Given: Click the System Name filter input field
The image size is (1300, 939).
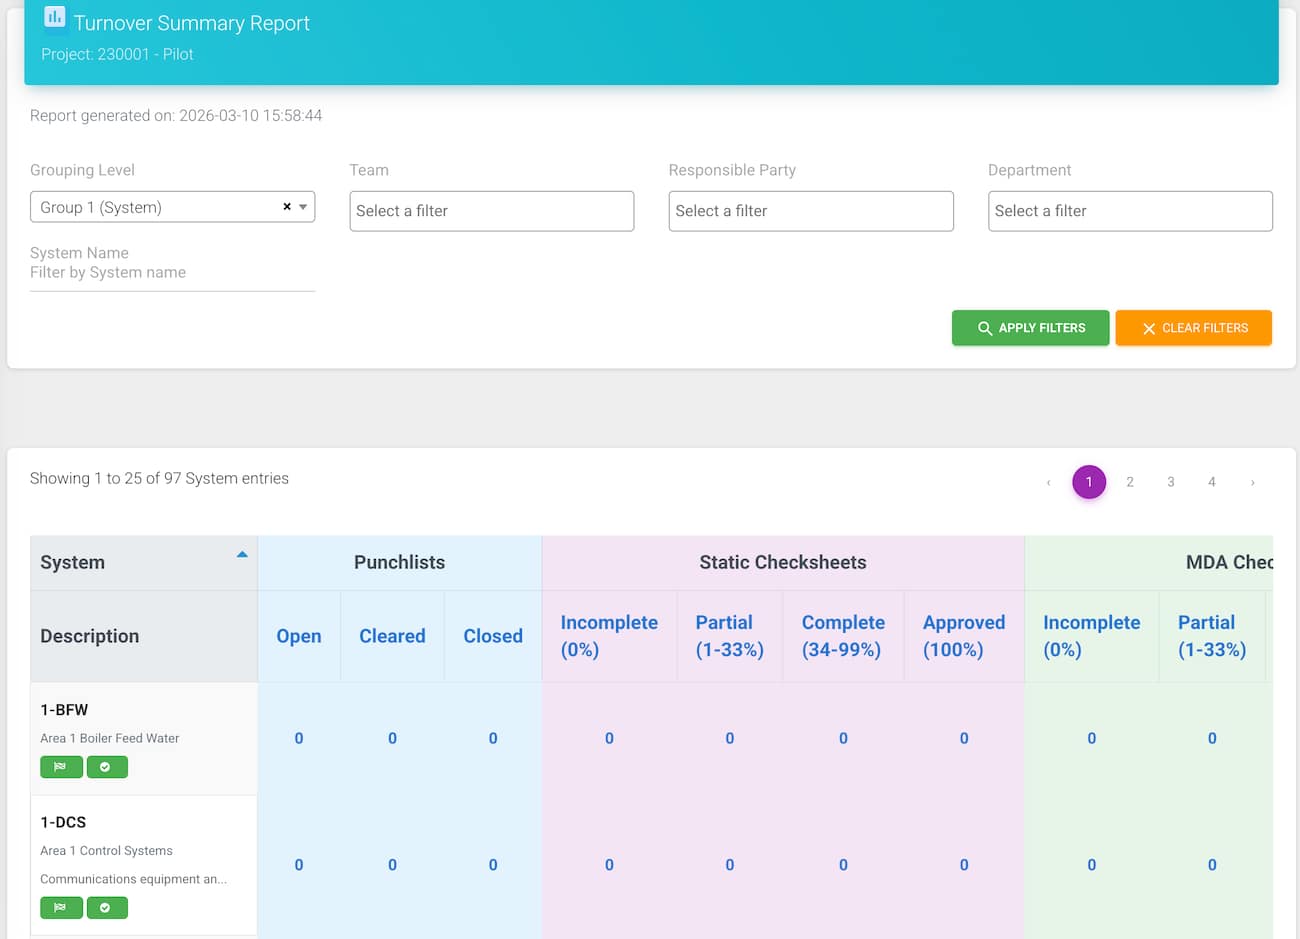Looking at the screenshot, I should [x=172, y=273].
